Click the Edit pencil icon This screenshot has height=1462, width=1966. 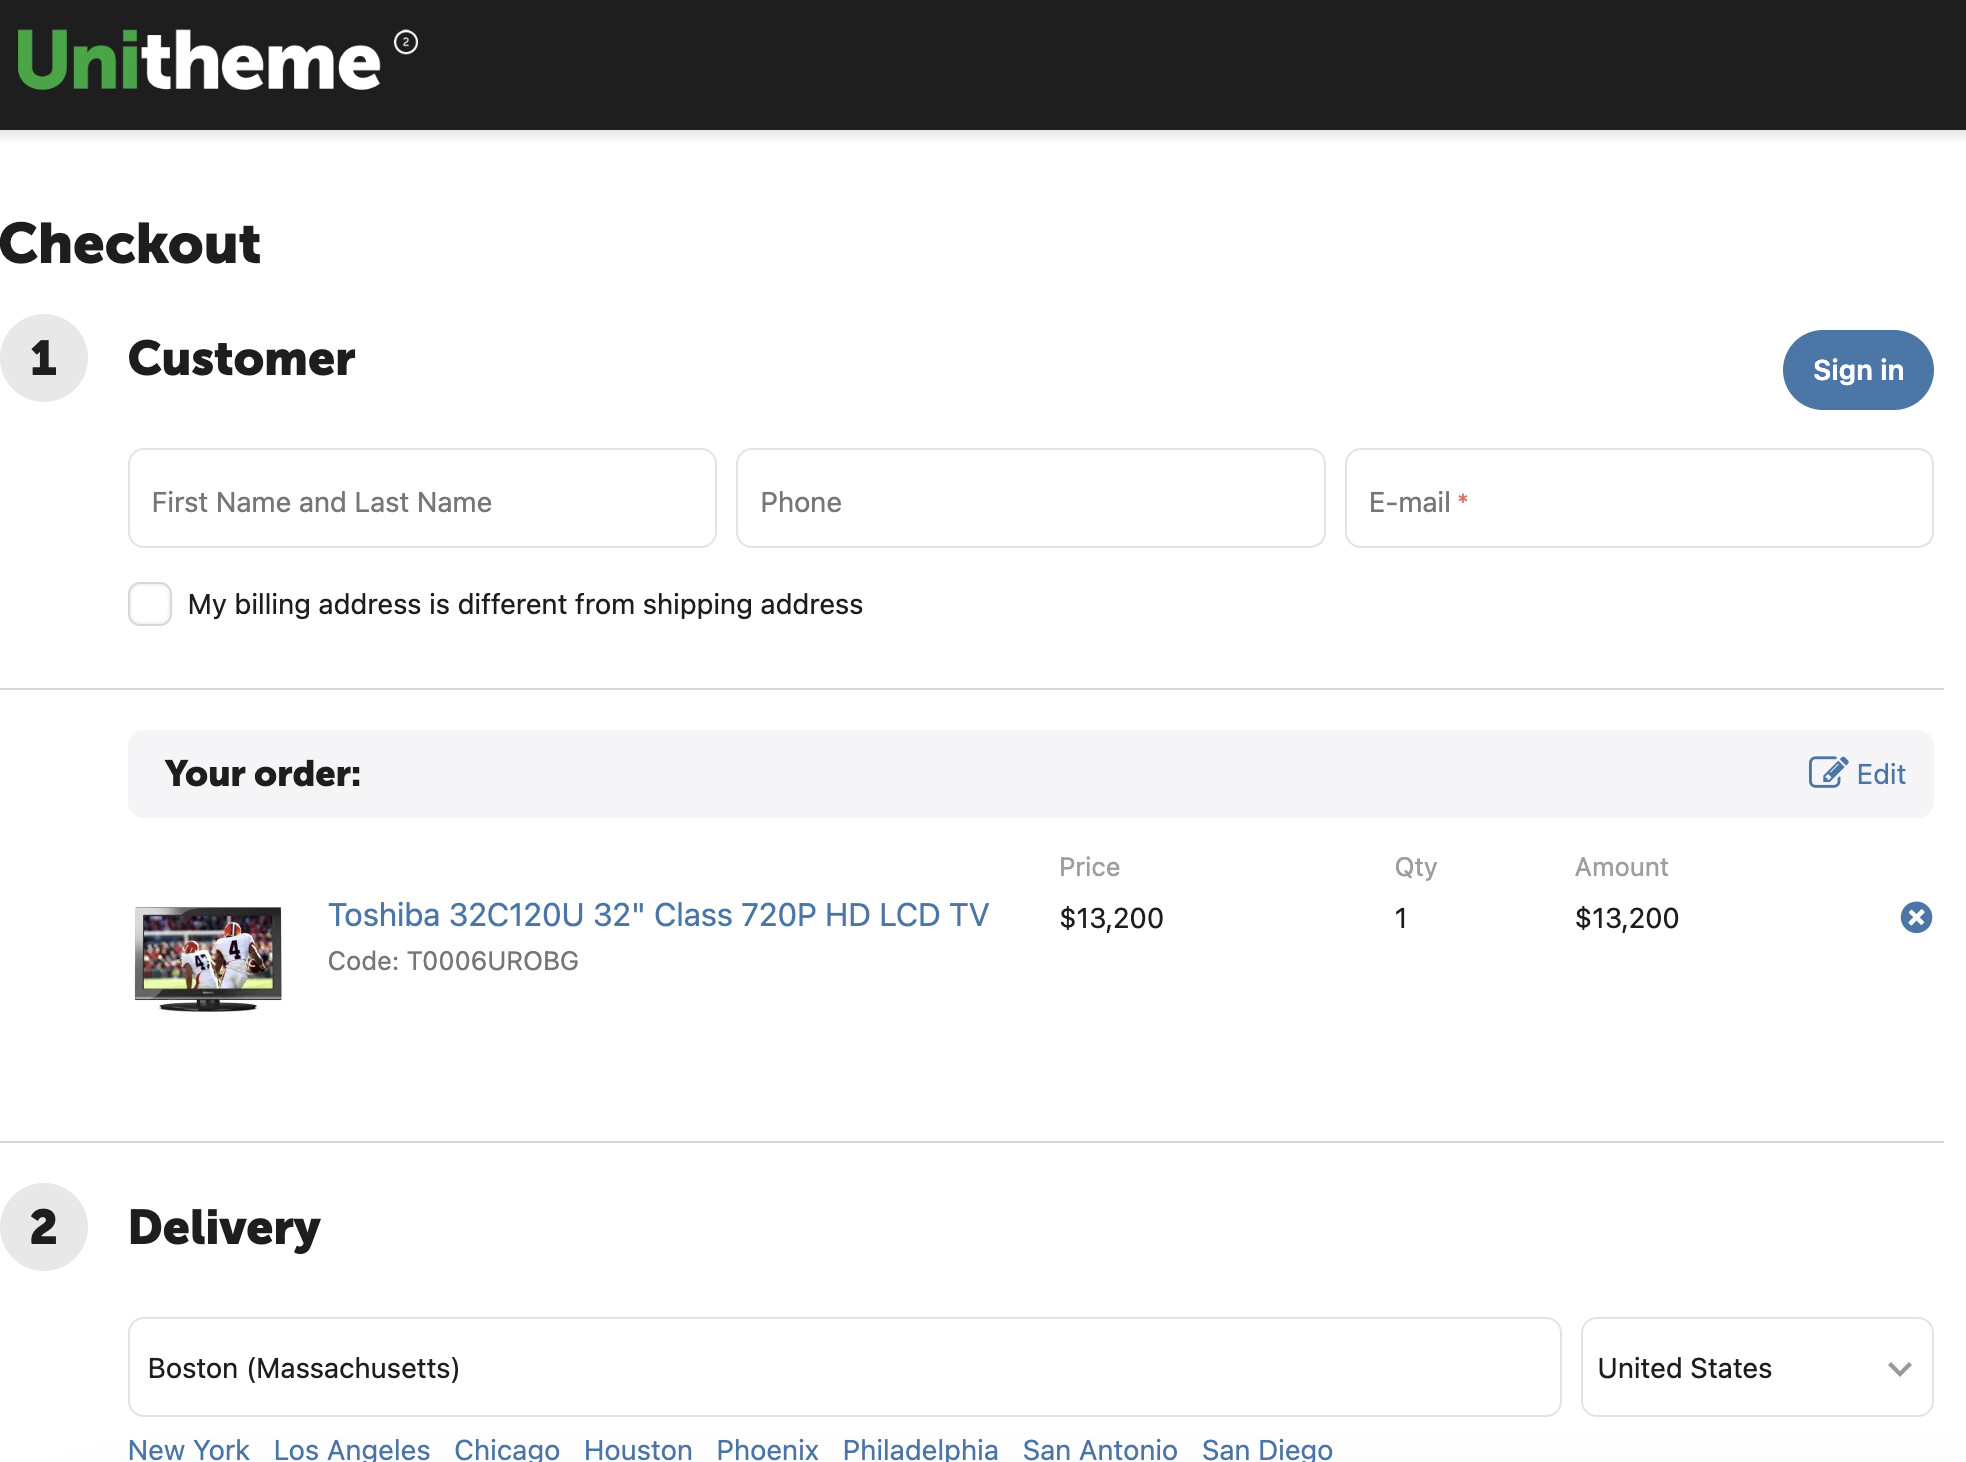pos(1827,773)
